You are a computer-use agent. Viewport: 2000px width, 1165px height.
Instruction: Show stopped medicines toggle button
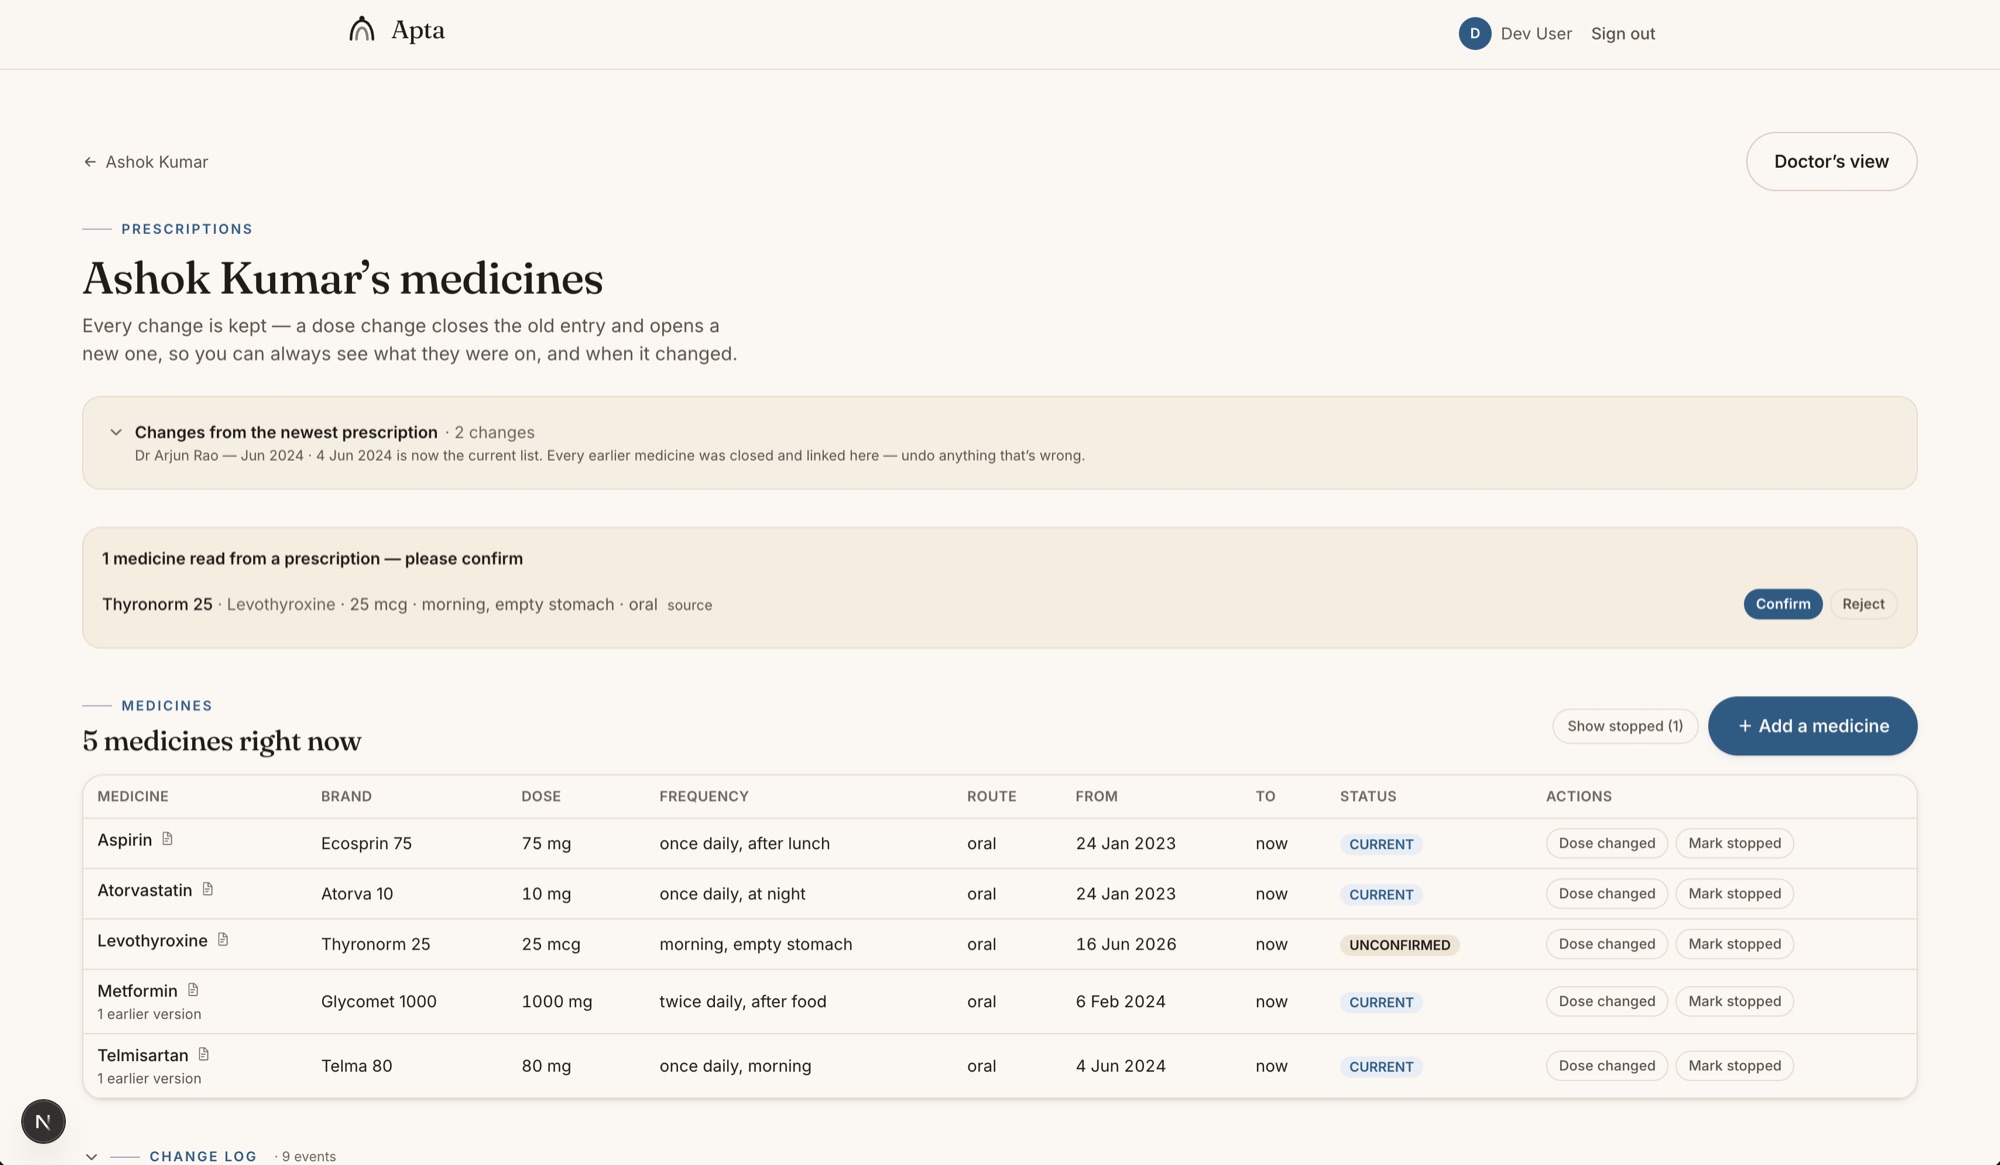pyautogui.click(x=1625, y=726)
